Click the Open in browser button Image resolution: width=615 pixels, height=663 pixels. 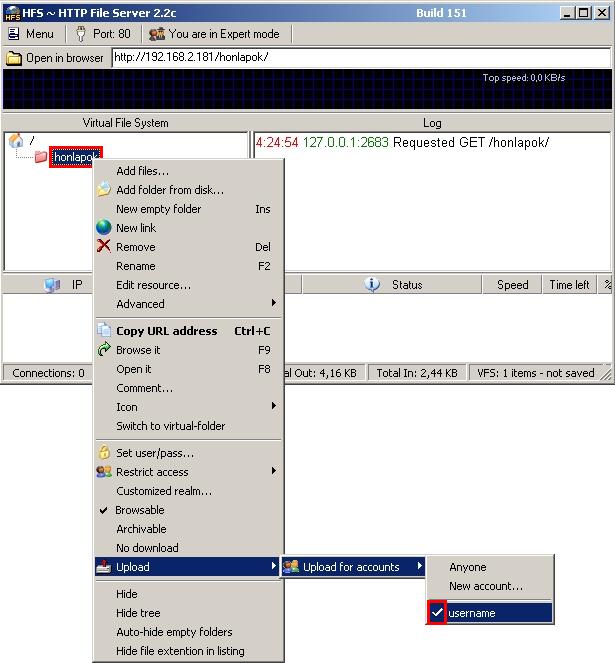55,58
